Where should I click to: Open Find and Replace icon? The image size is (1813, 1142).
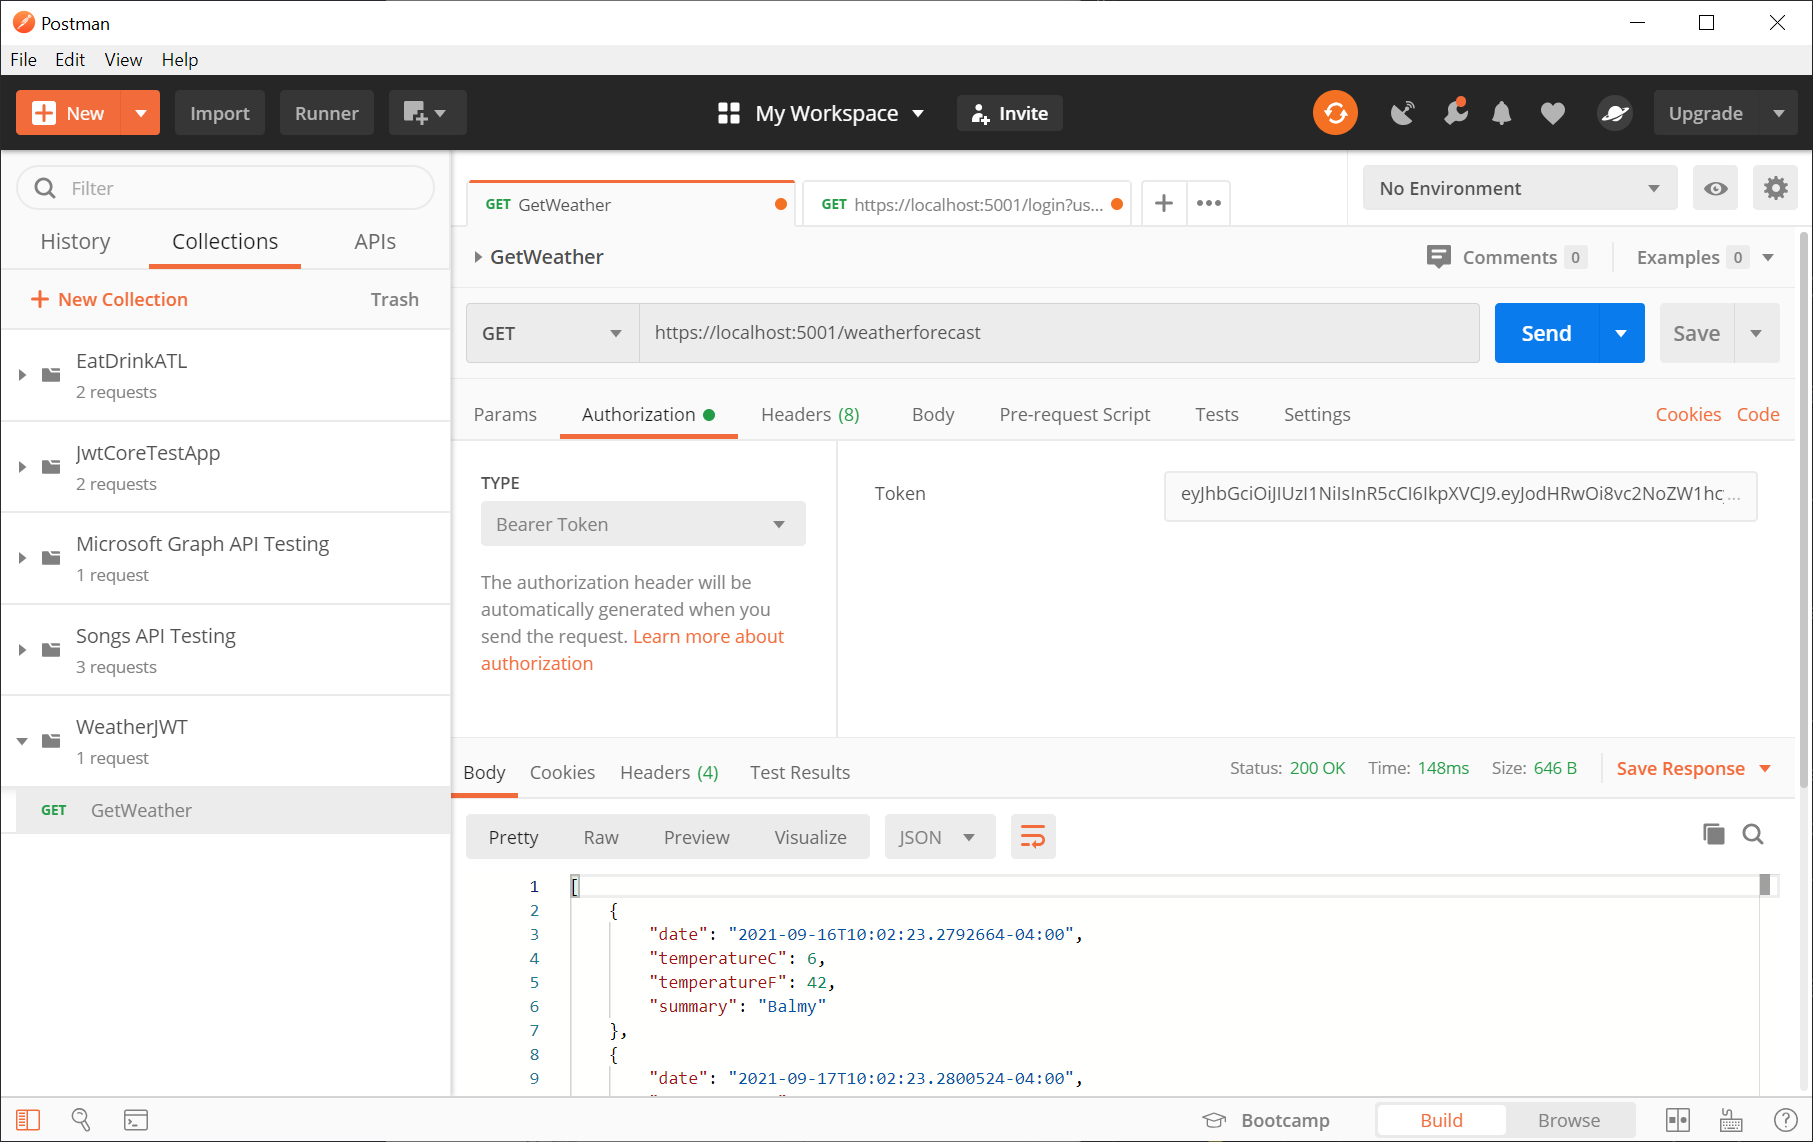coord(81,1120)
